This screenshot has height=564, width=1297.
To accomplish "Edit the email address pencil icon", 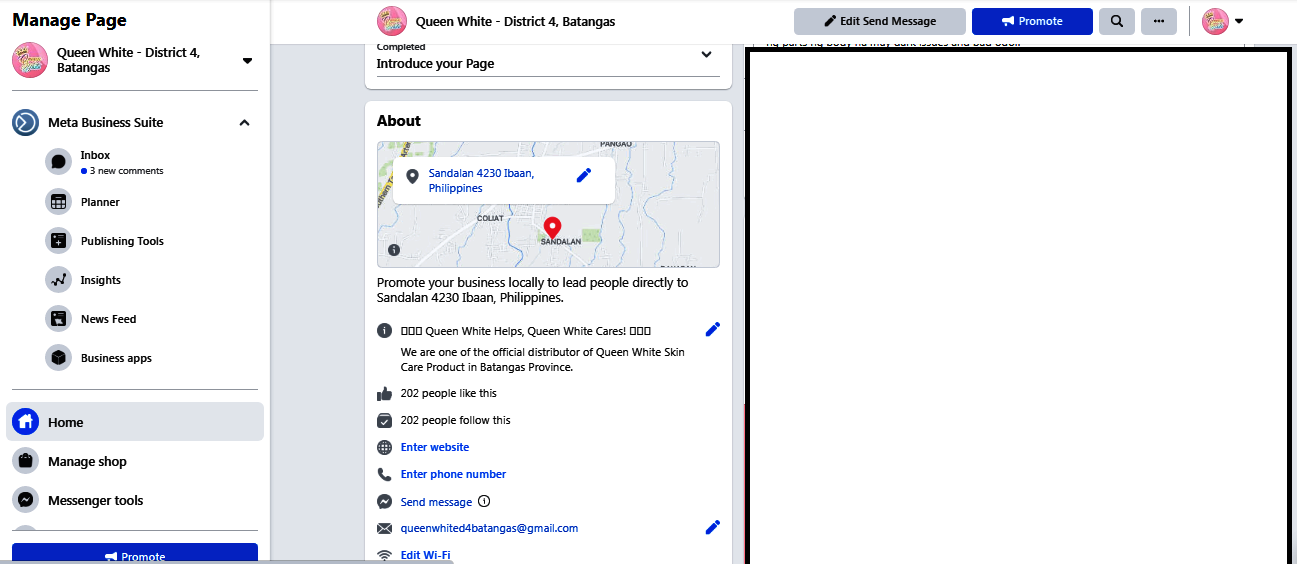I will [x=713, y=527].
